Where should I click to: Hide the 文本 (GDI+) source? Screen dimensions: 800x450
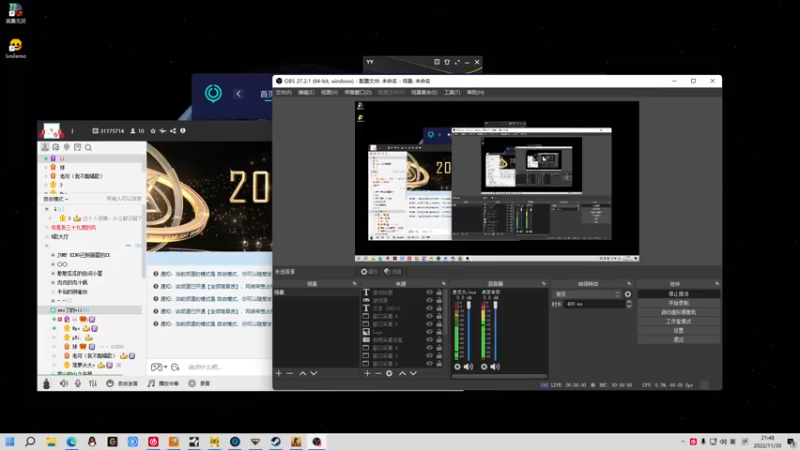point(429,308)
